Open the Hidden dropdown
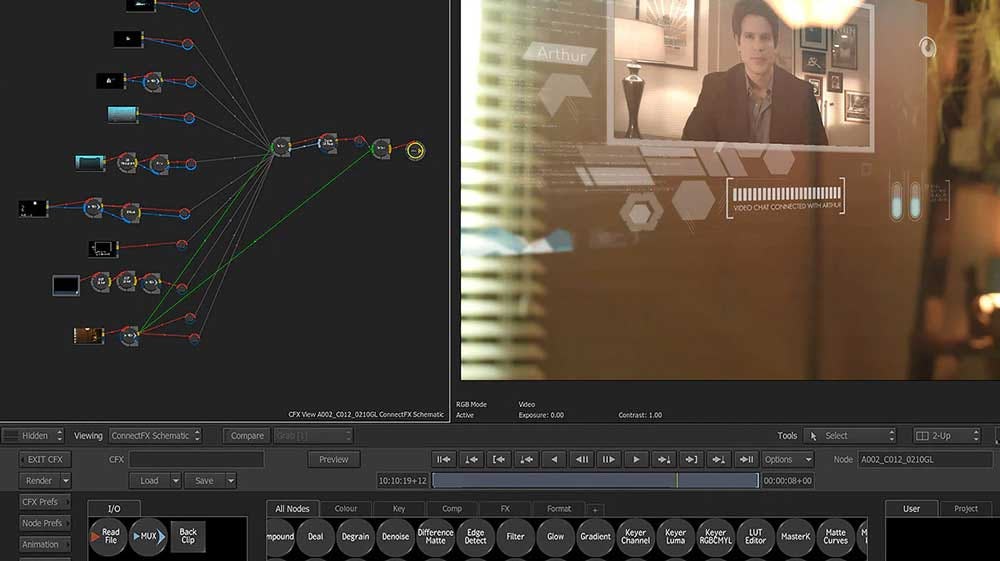 coord(35,436)
